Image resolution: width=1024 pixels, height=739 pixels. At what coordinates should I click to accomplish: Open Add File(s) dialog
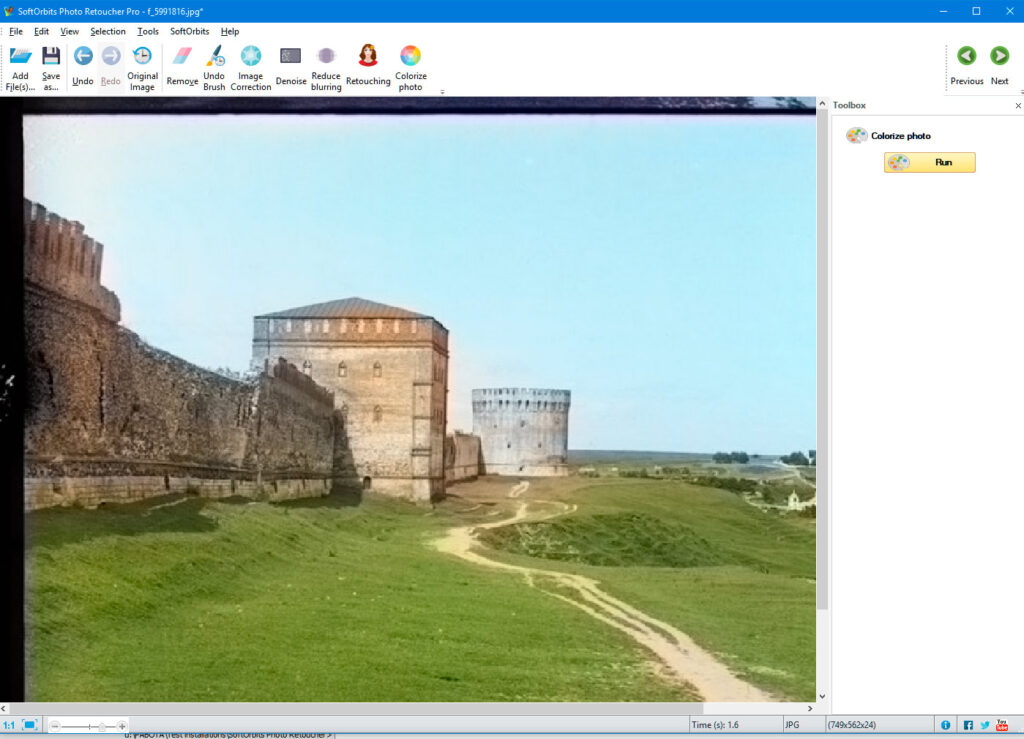pyautogui.click(x=20, y=63)
